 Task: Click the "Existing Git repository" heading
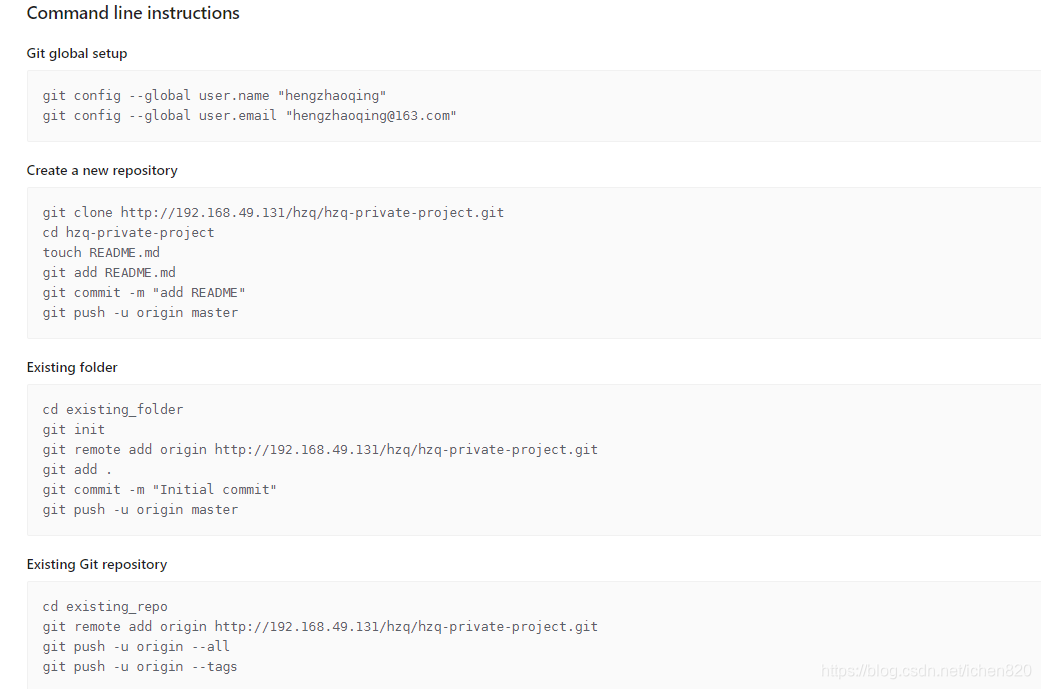point(97,564)
